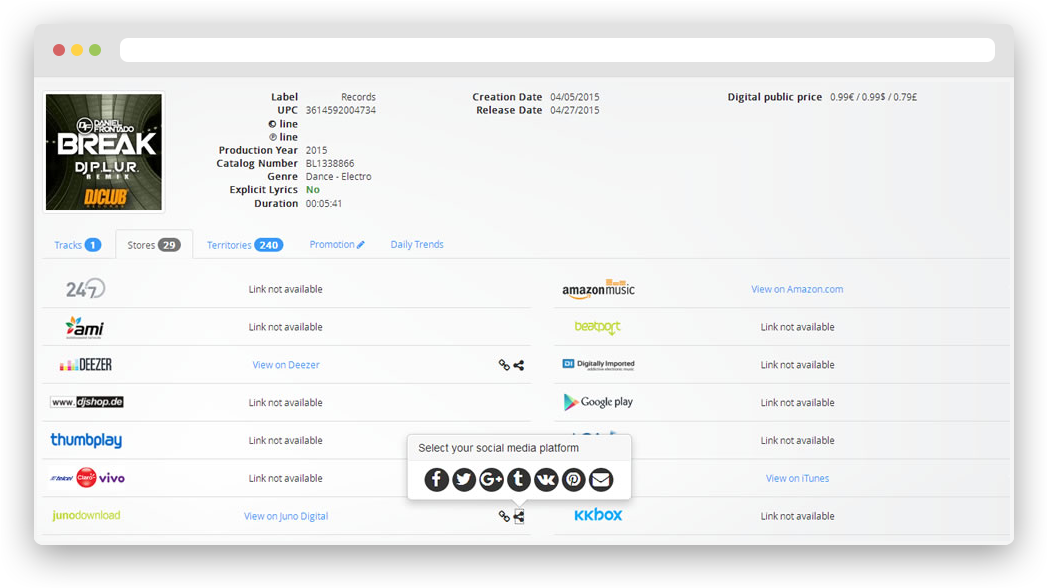This screenshot has height=588, width=1047.
Task: Open the share icon next to Deezer
Action: (x=518, y=365)
